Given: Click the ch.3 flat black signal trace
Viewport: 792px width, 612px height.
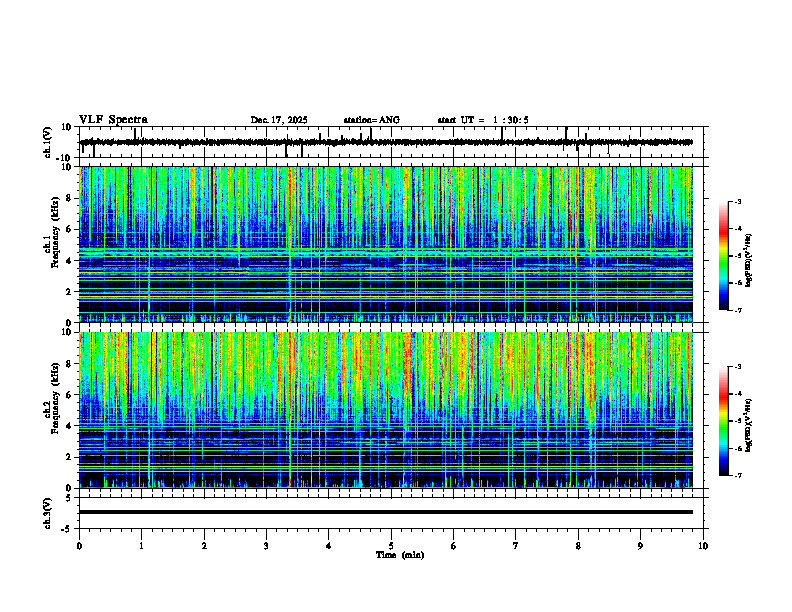Looking at the screenshot, I should tap(386, 512).
